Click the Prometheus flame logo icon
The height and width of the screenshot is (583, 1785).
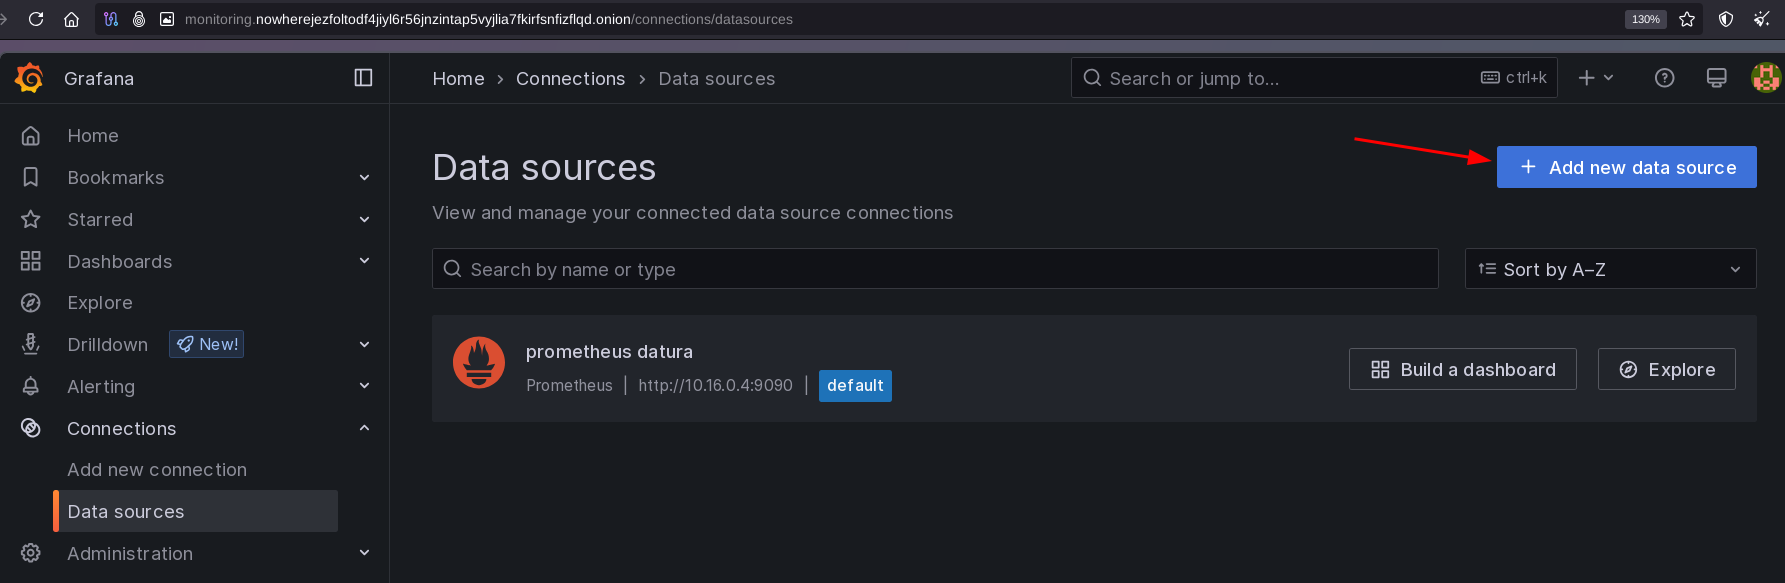[x=479, y=363]
